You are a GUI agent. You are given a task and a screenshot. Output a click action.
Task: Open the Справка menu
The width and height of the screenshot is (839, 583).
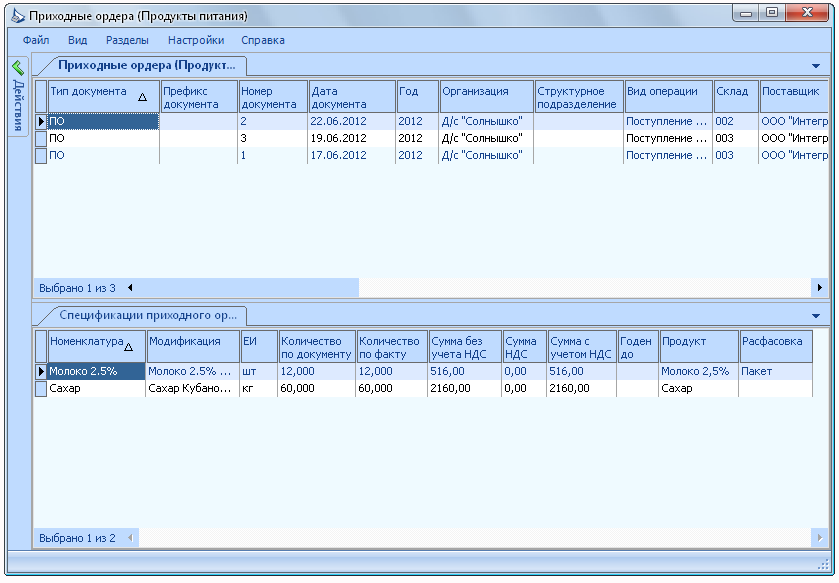(263, 40)
